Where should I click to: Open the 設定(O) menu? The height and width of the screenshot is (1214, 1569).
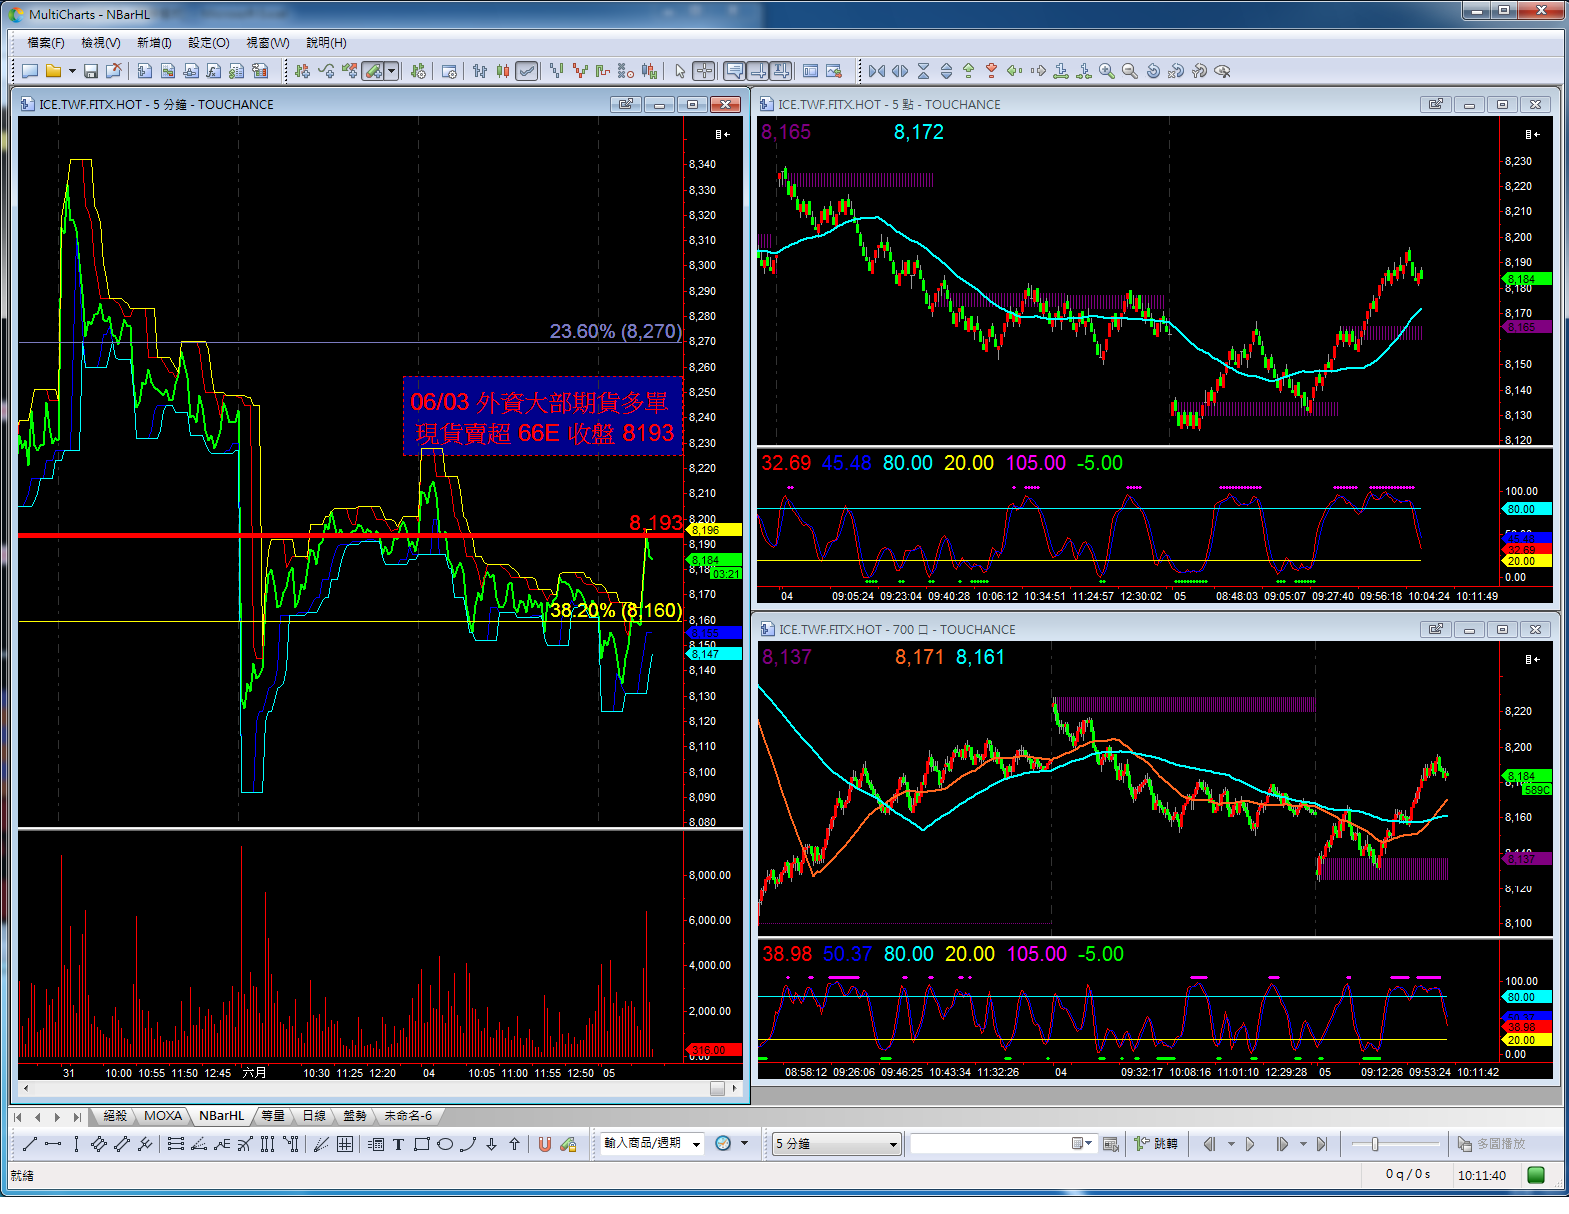pos(209,43)
